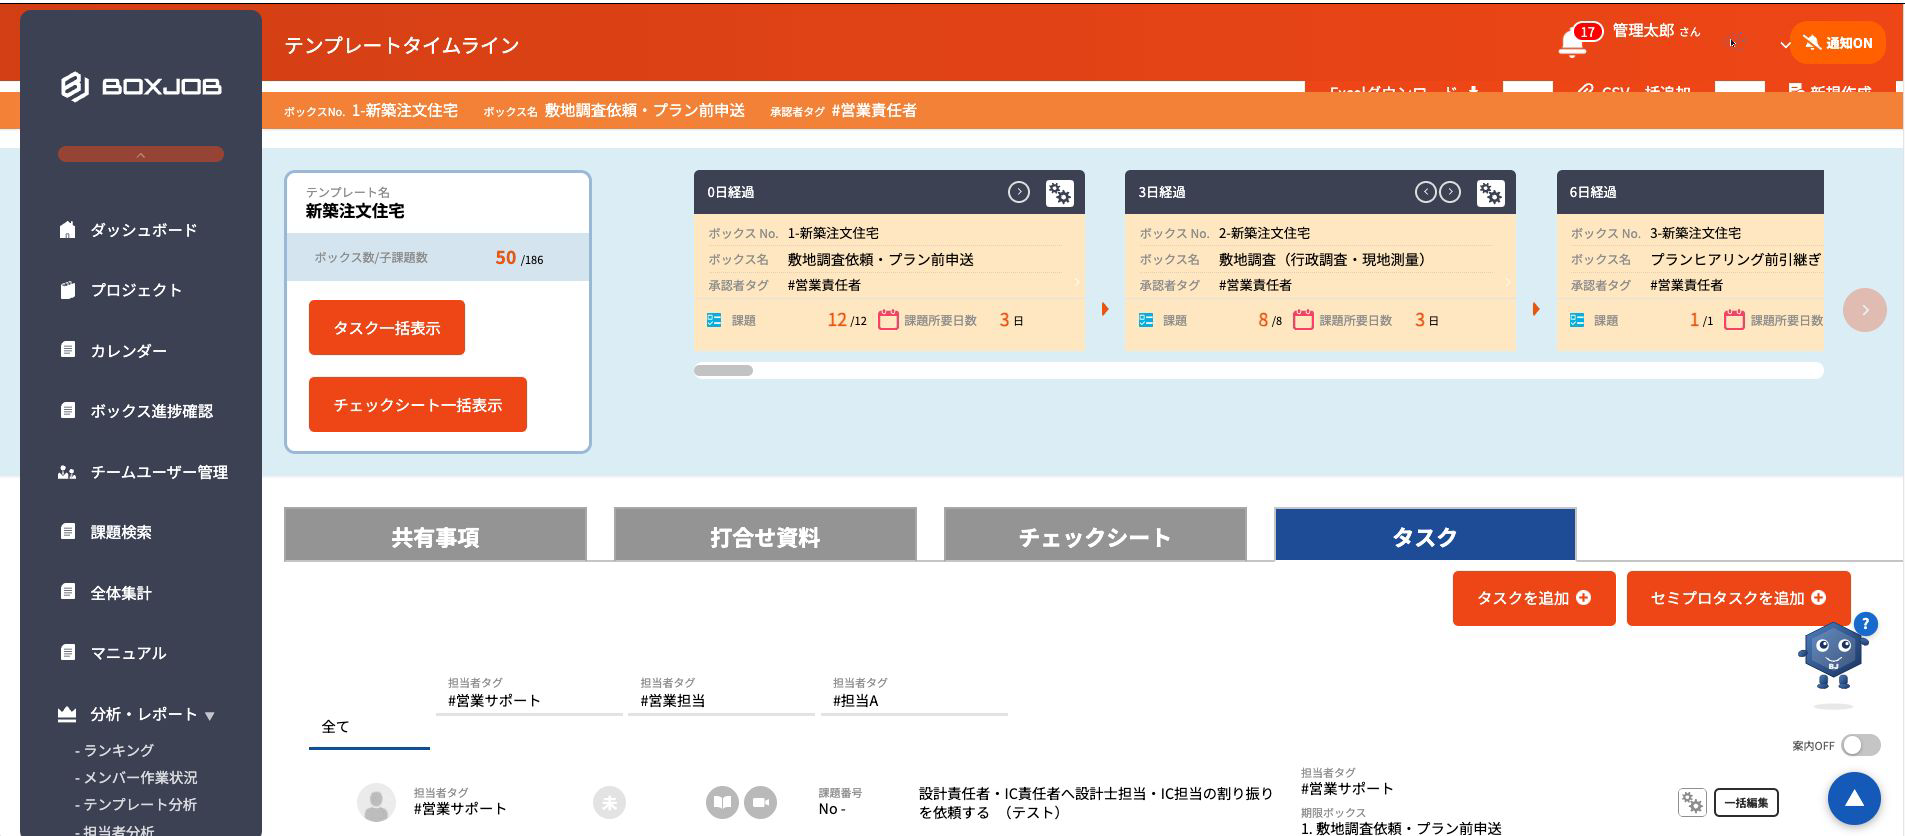Viewport: 1905px width, 836px height.
Task: Collapse the 分析・レポート submenu arrow
Action: [x=210, y=716]
